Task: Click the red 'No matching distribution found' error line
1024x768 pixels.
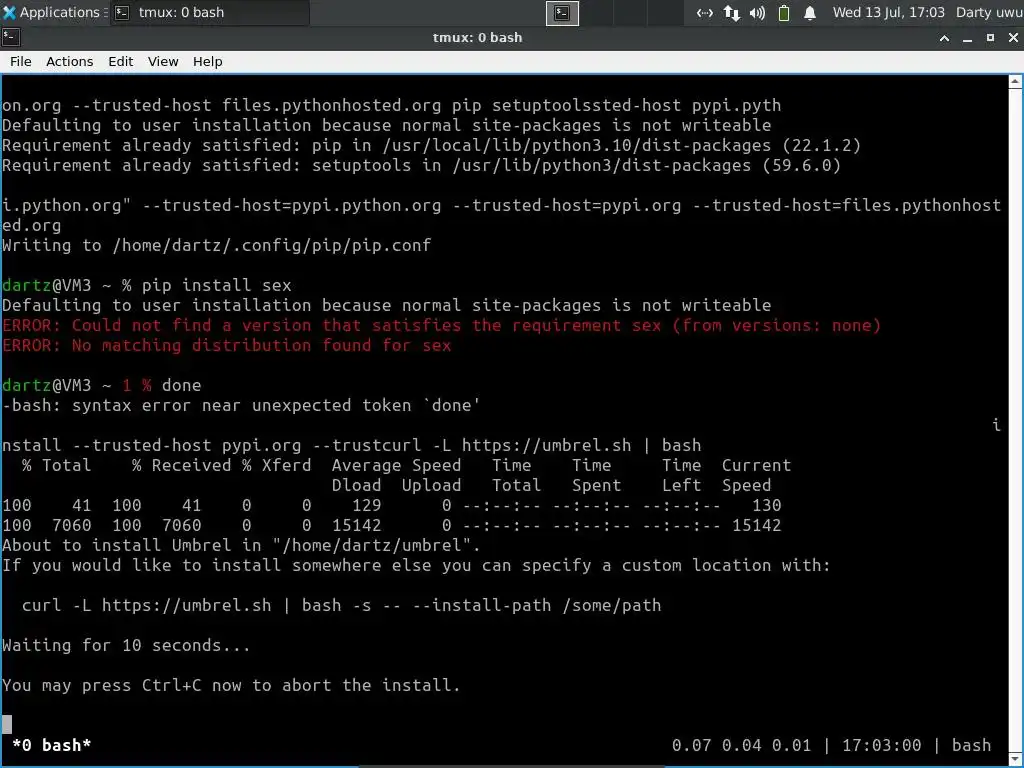Action: tap(227, 345)
